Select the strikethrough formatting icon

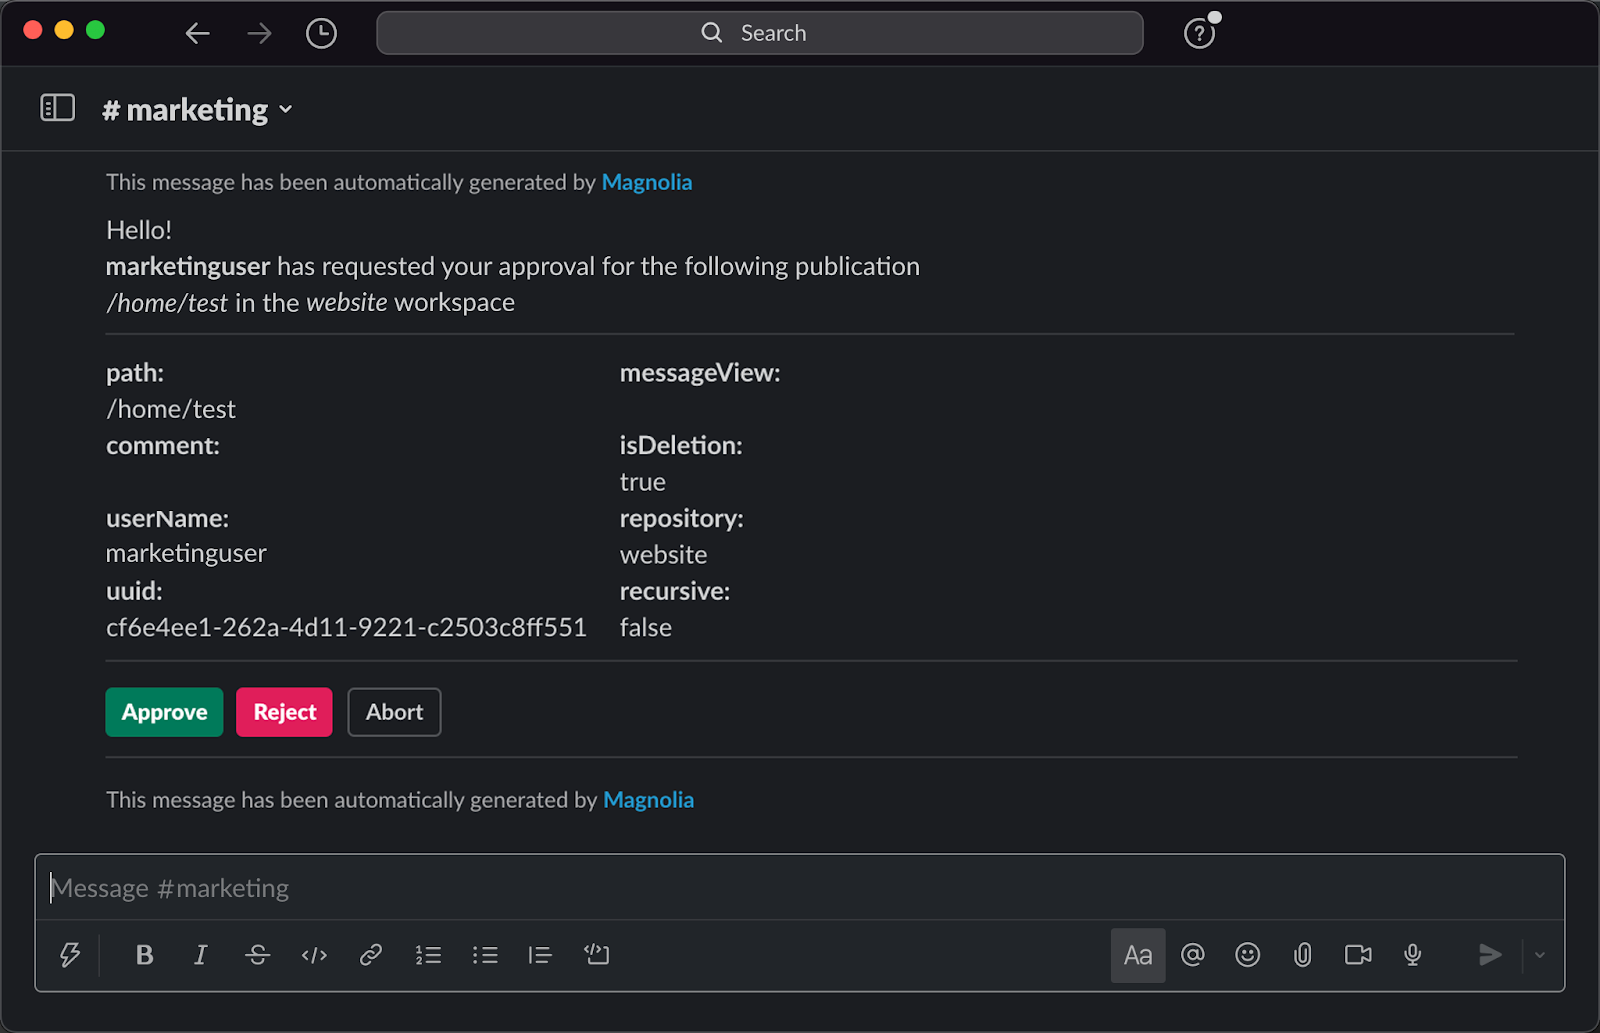257,955
